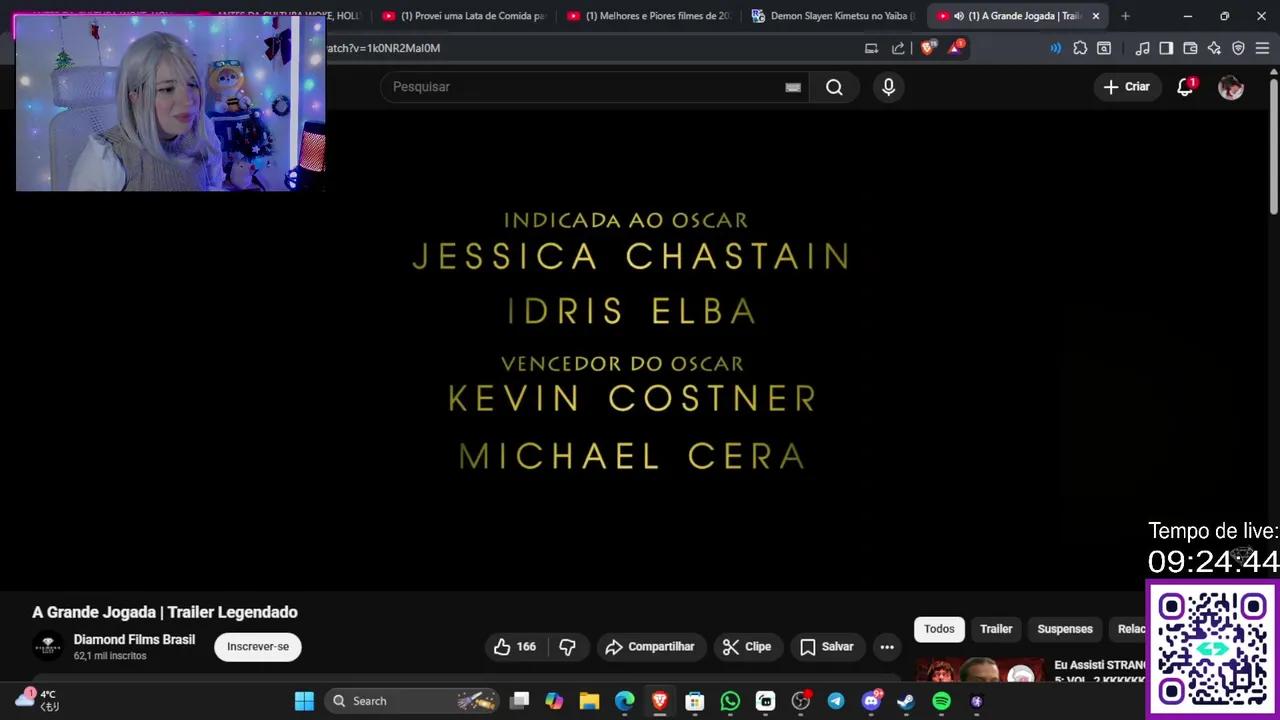The image size is (1280, 720).
Task: Open the more actions three-dot menu
Action: [887, 647]
